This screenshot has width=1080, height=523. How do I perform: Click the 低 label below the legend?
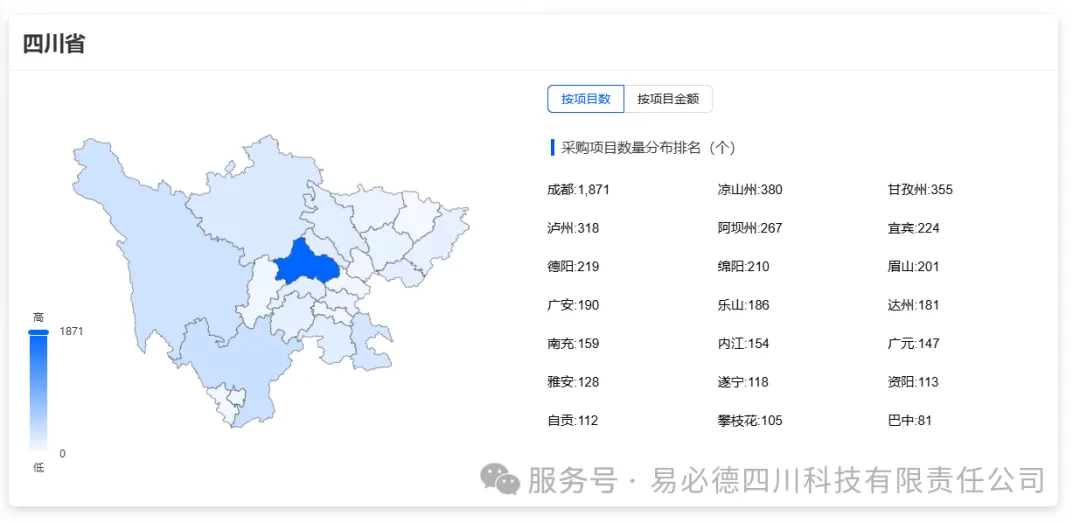(39, 467)
